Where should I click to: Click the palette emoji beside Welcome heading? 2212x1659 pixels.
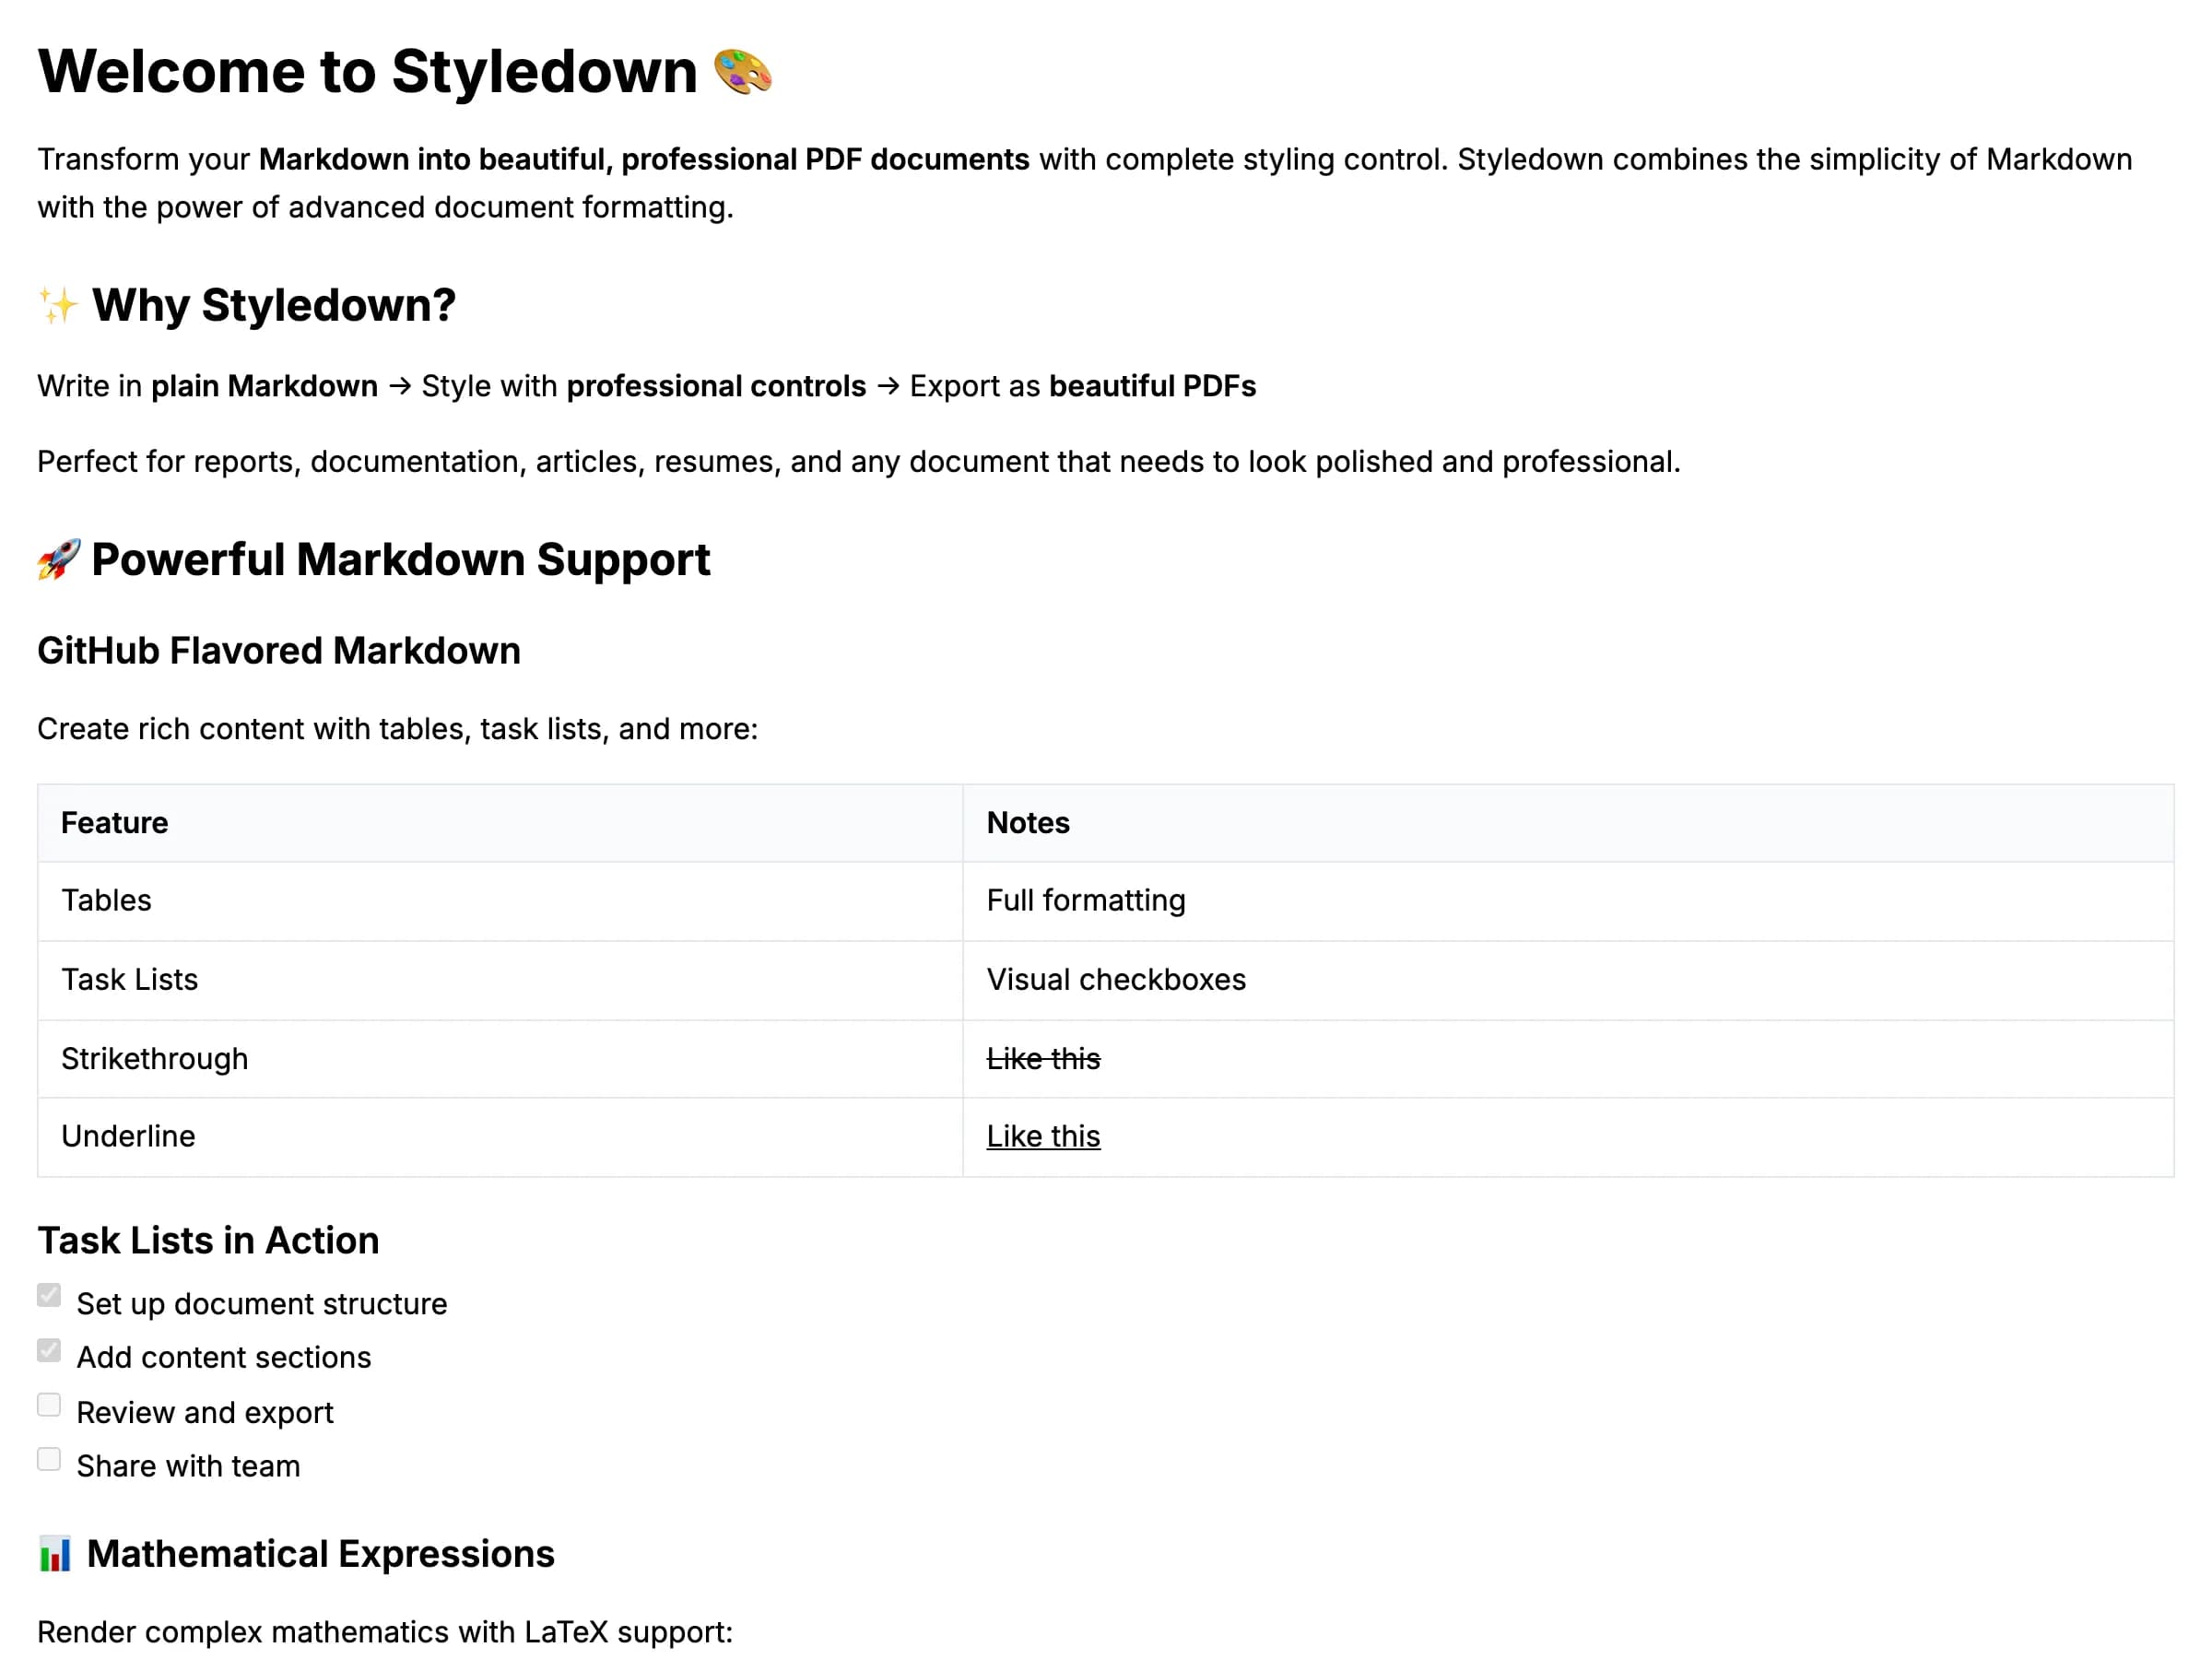point(742,70)
